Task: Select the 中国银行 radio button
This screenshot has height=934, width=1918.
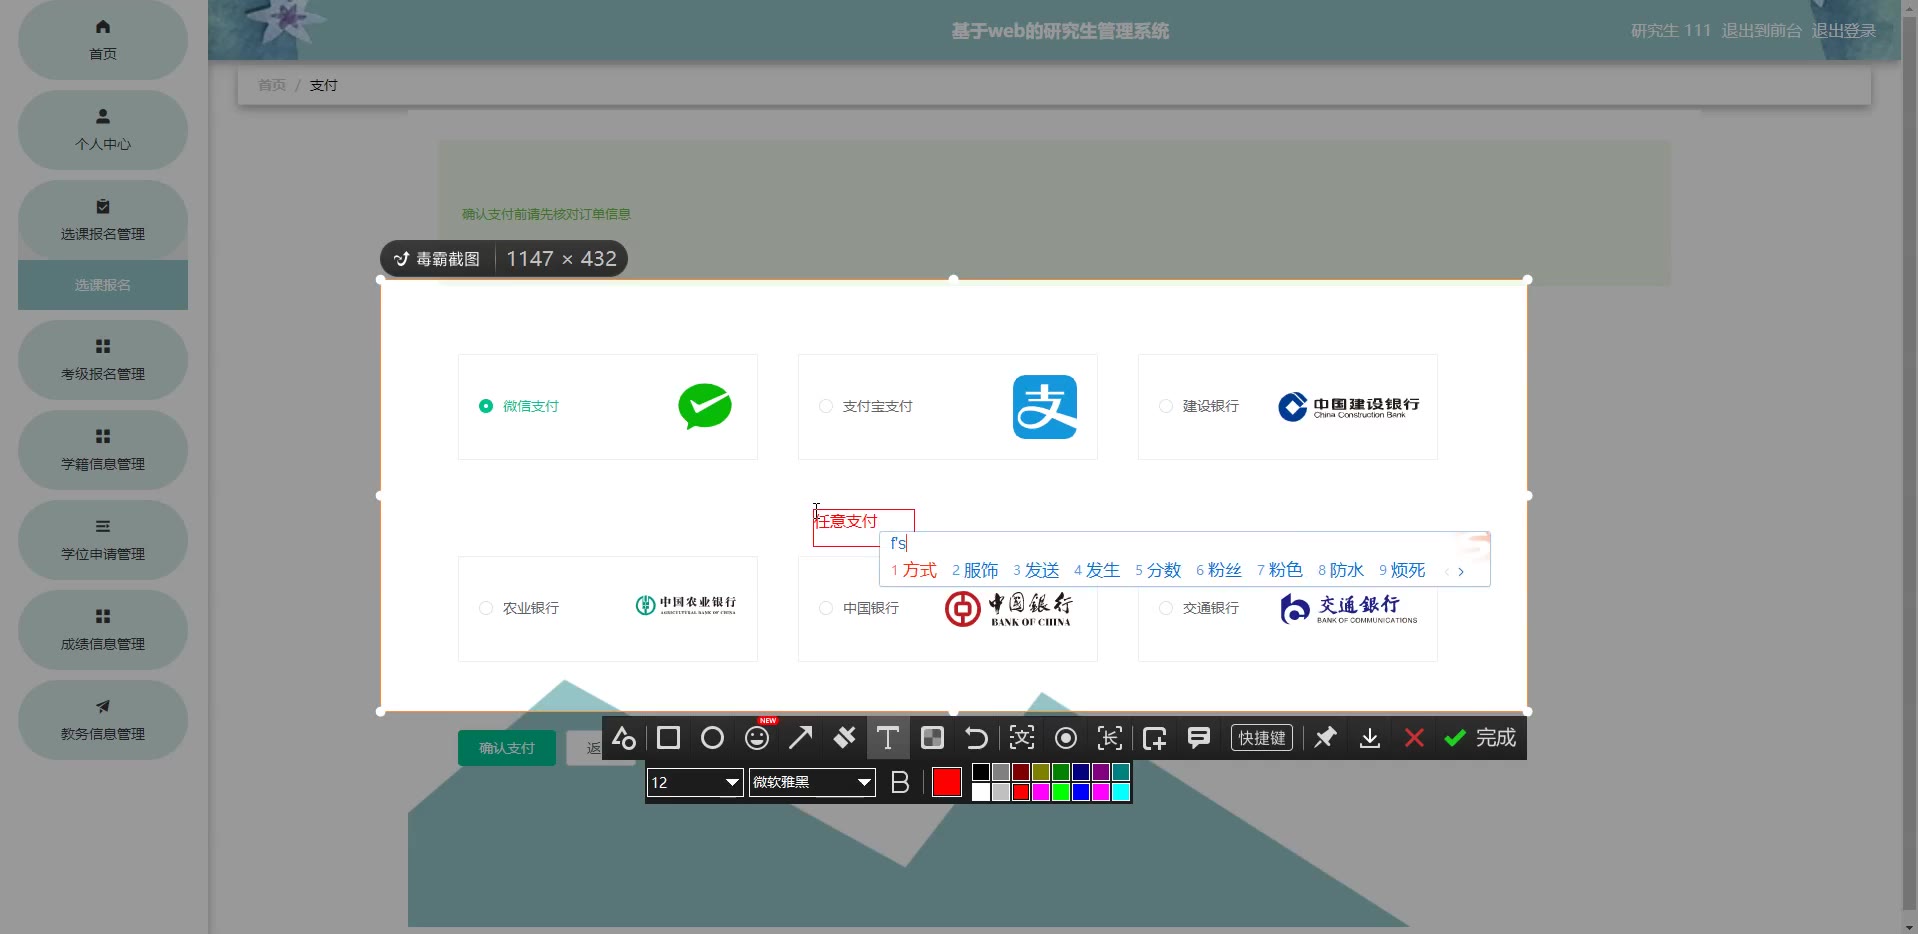Action: (x=826, y=608)
